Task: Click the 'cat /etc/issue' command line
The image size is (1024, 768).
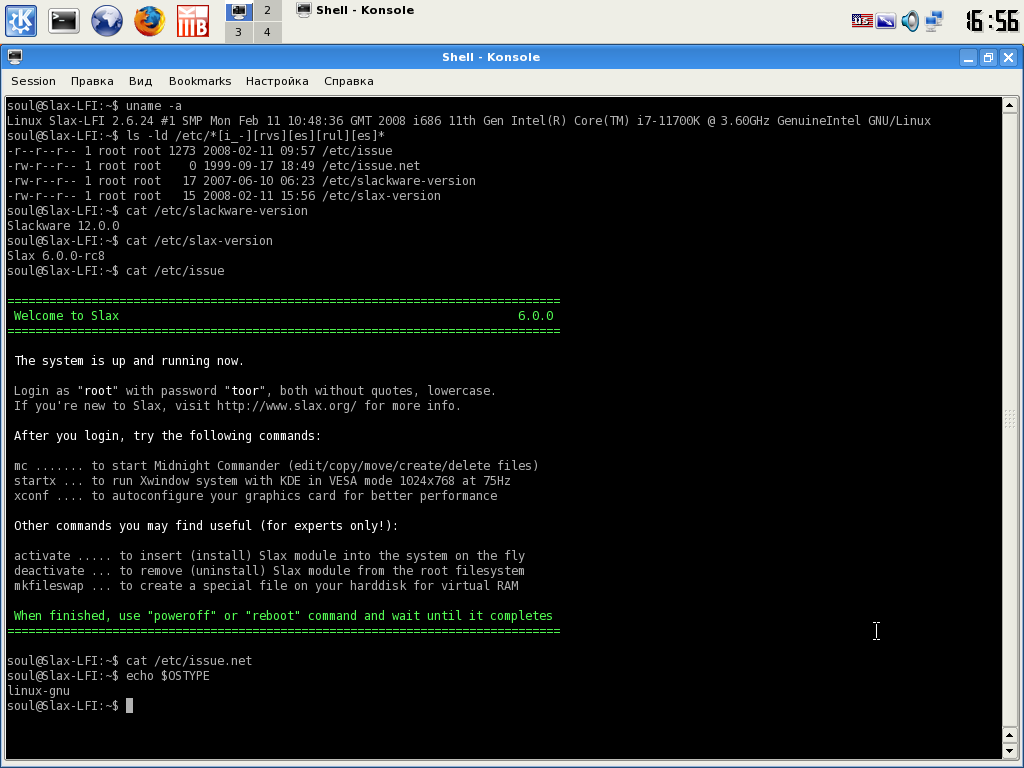Action: pos(175,270)
